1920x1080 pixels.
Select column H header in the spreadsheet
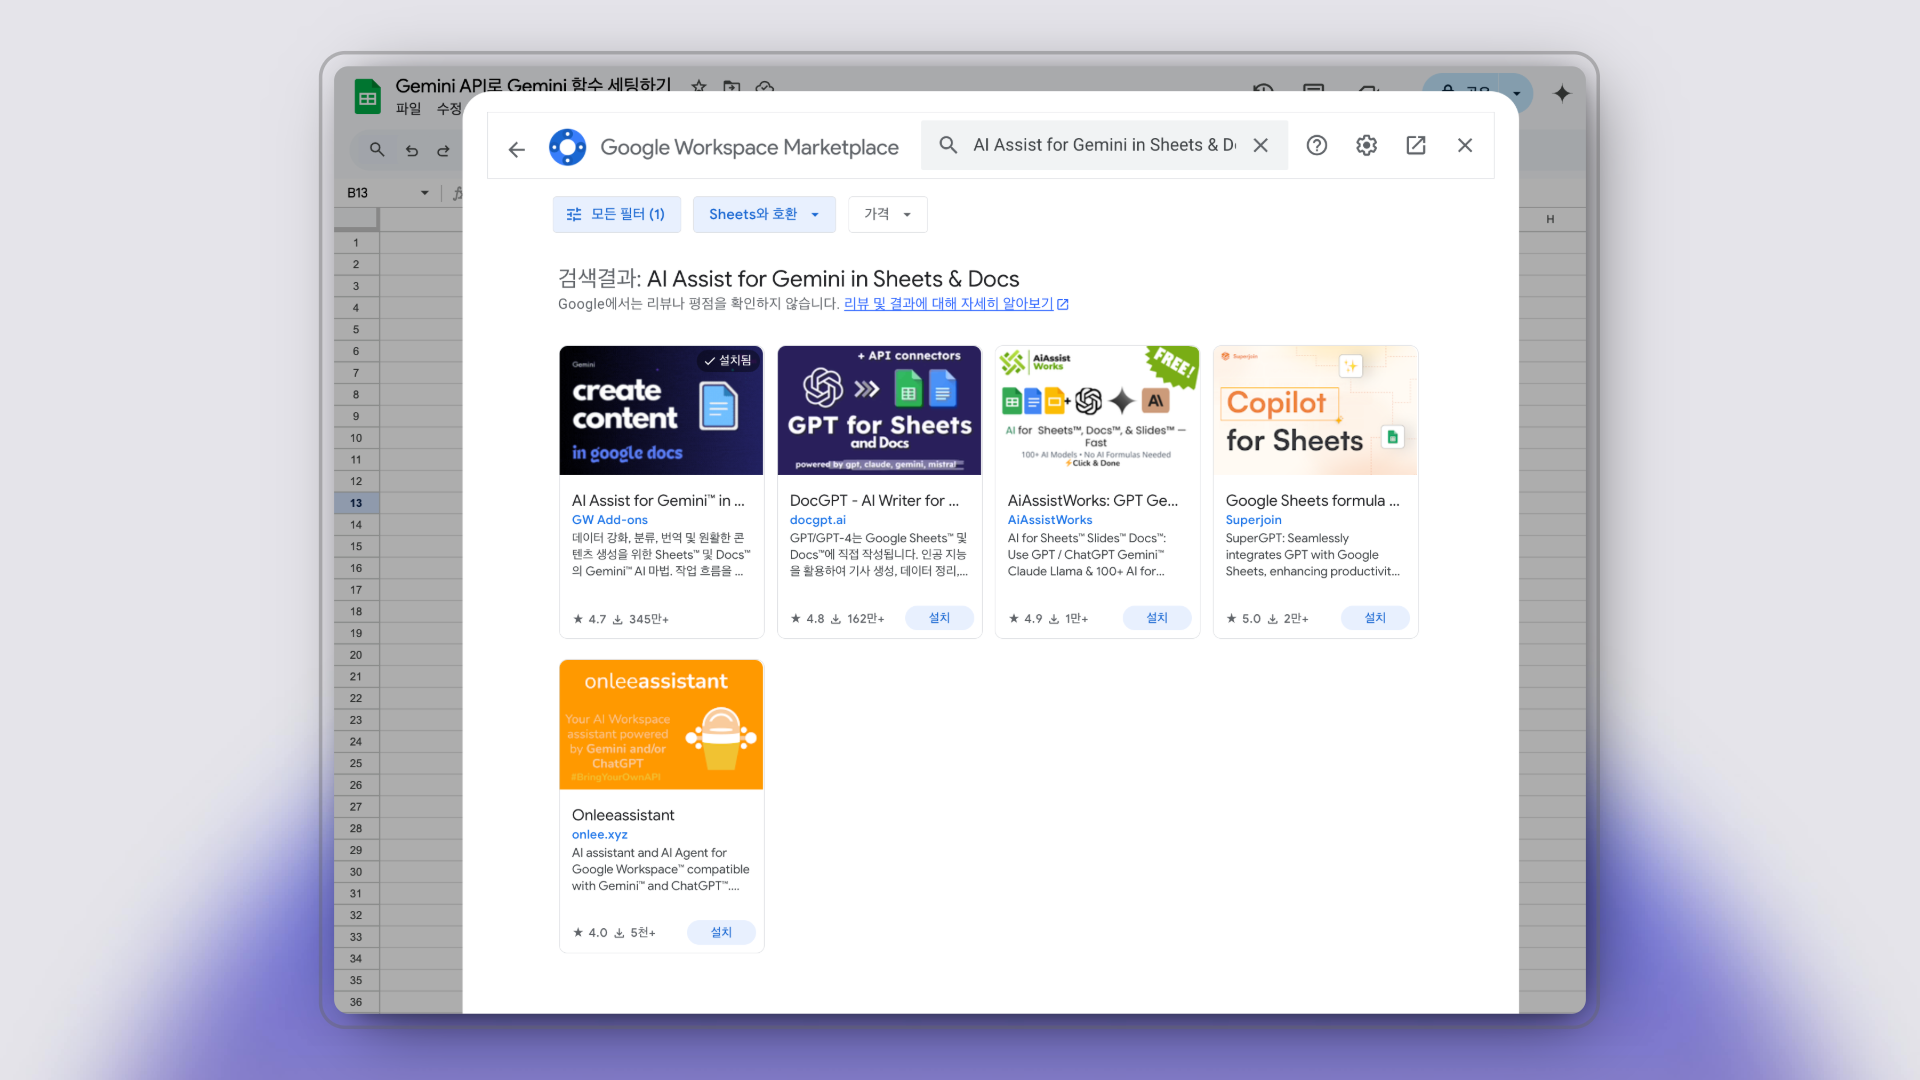[x=1550, y=219]
